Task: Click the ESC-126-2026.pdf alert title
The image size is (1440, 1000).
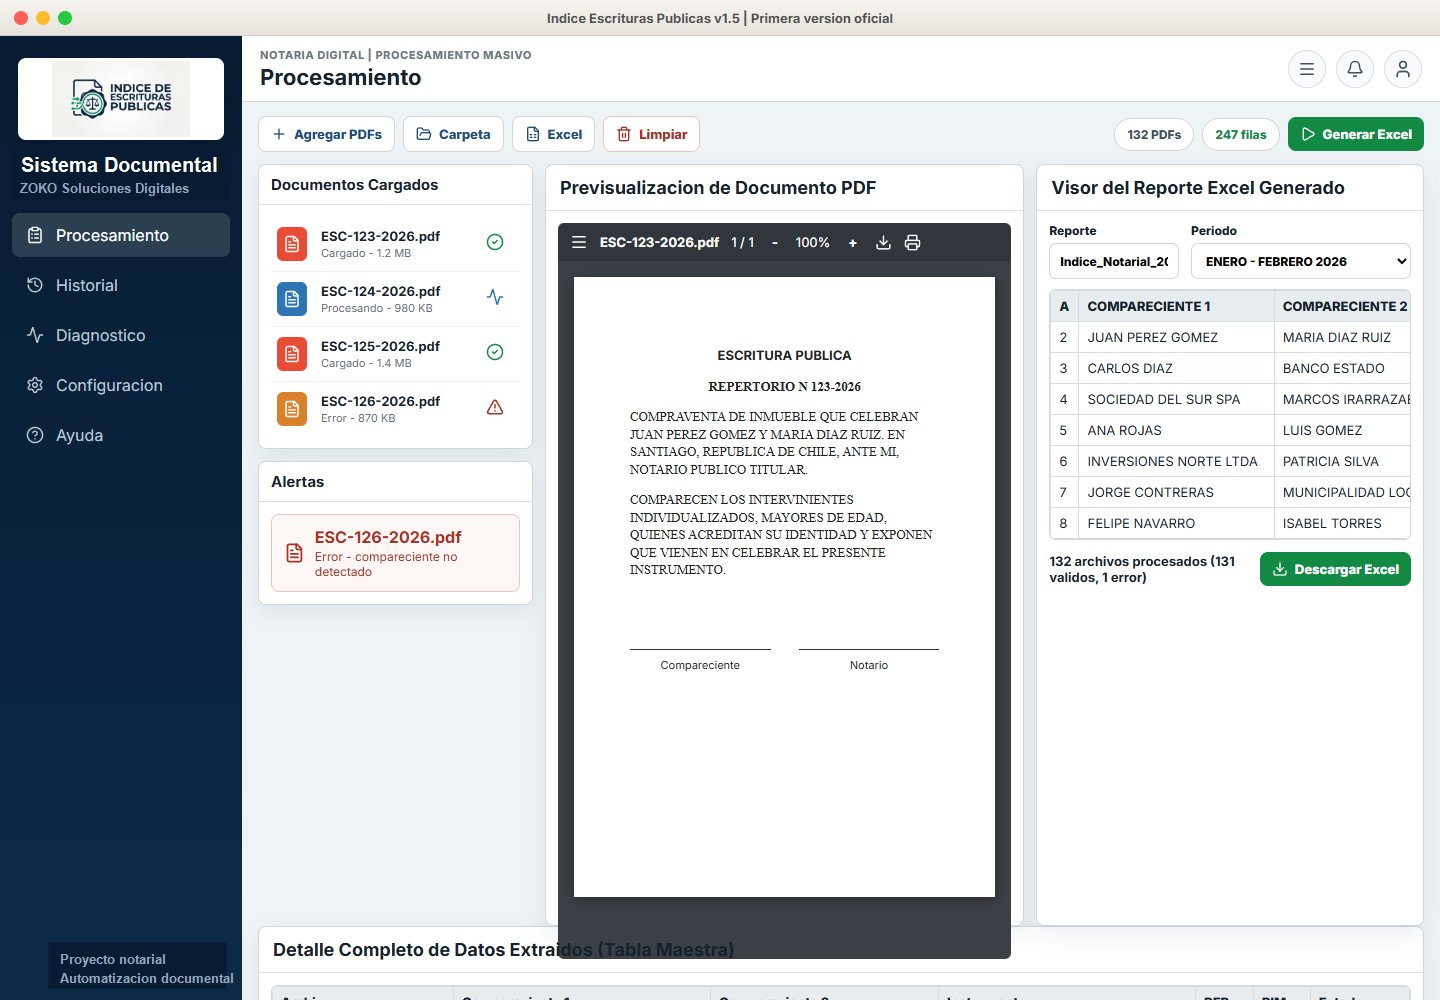Action: tap(388, 537)
